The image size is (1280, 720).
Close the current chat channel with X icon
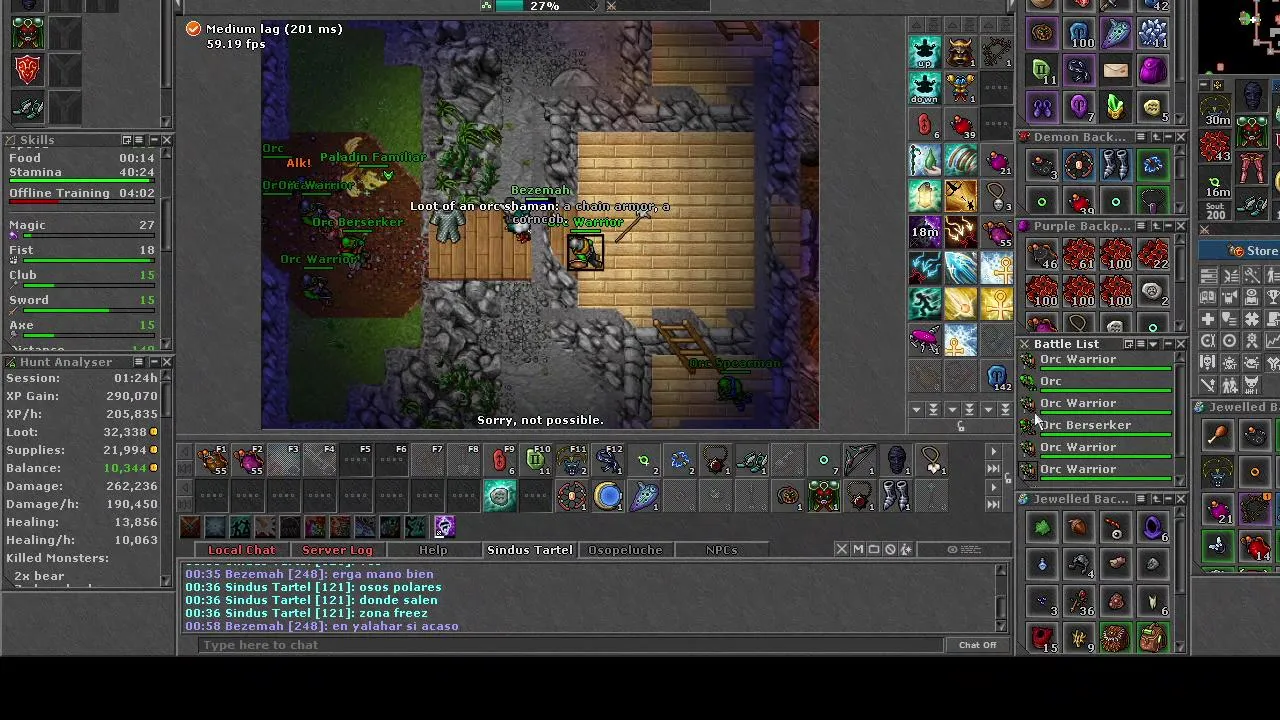click(x=841, y=549)
